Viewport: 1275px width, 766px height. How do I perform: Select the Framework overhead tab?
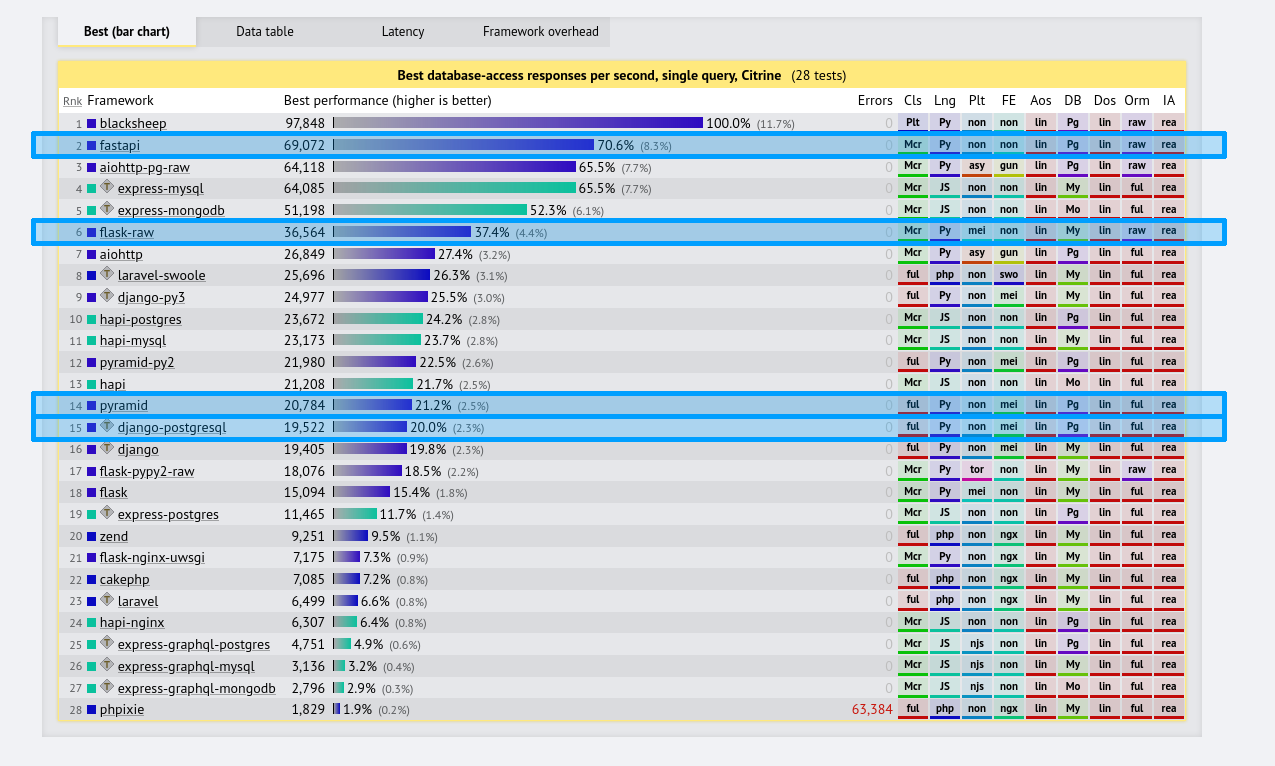pos(541,32)
